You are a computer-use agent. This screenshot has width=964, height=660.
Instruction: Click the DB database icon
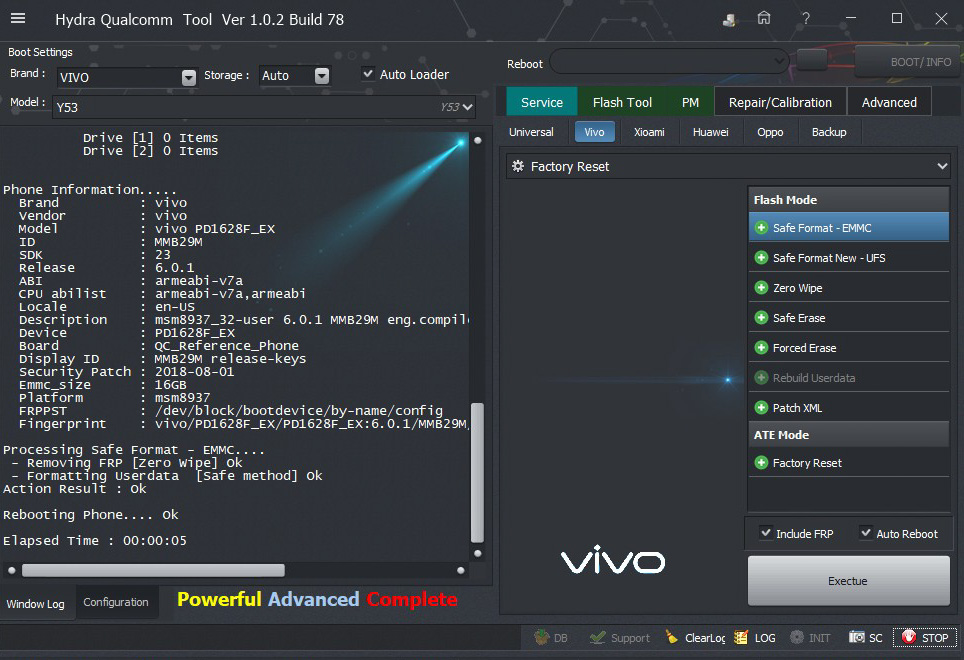tap(542, 637)
